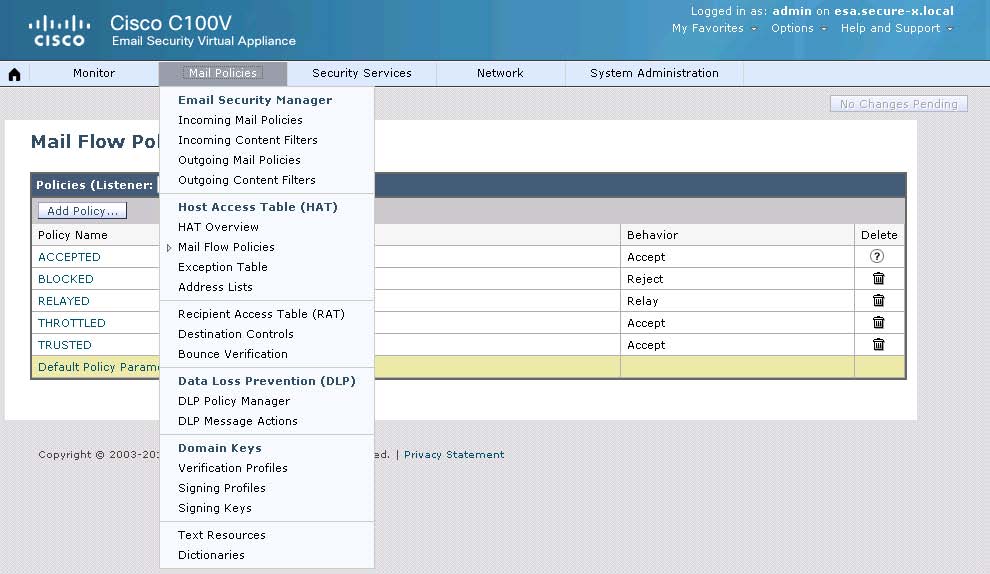The height and width of the screenshot is (574, 990).
Task: Open the Privacy Statement link
Action: pos(454,455)
